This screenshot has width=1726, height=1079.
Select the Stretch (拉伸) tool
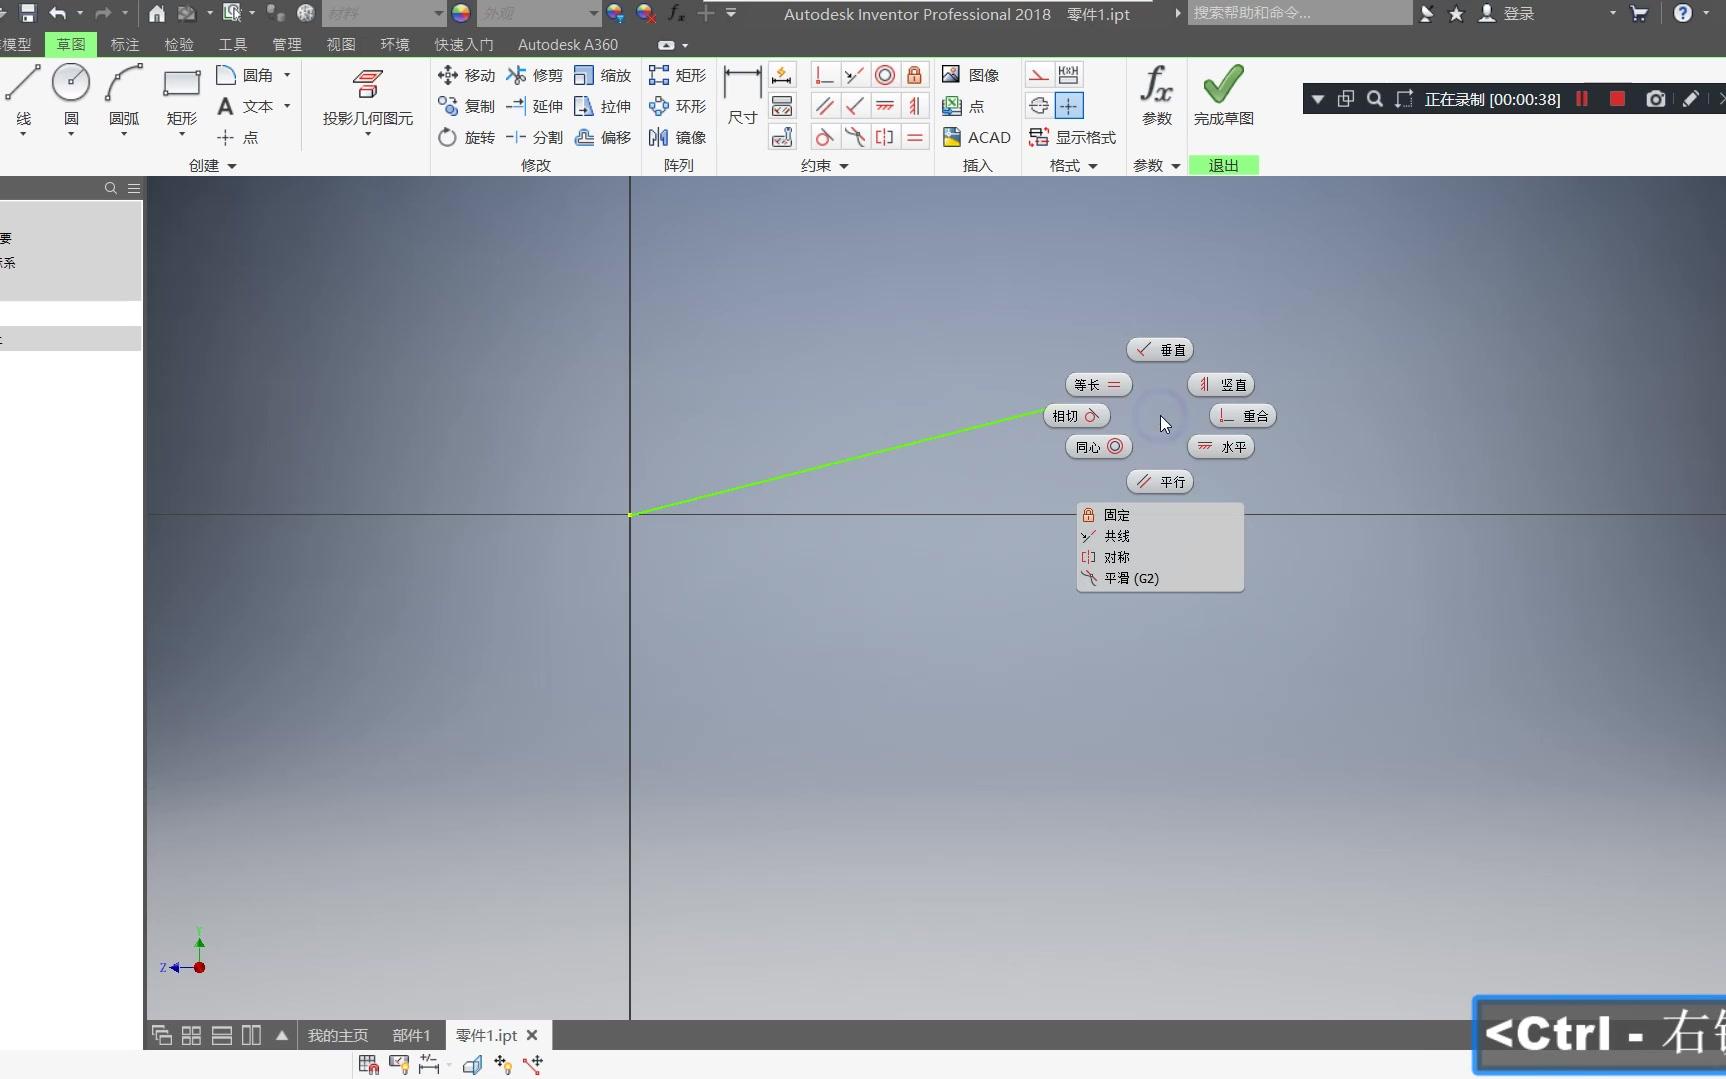point(602,106)
